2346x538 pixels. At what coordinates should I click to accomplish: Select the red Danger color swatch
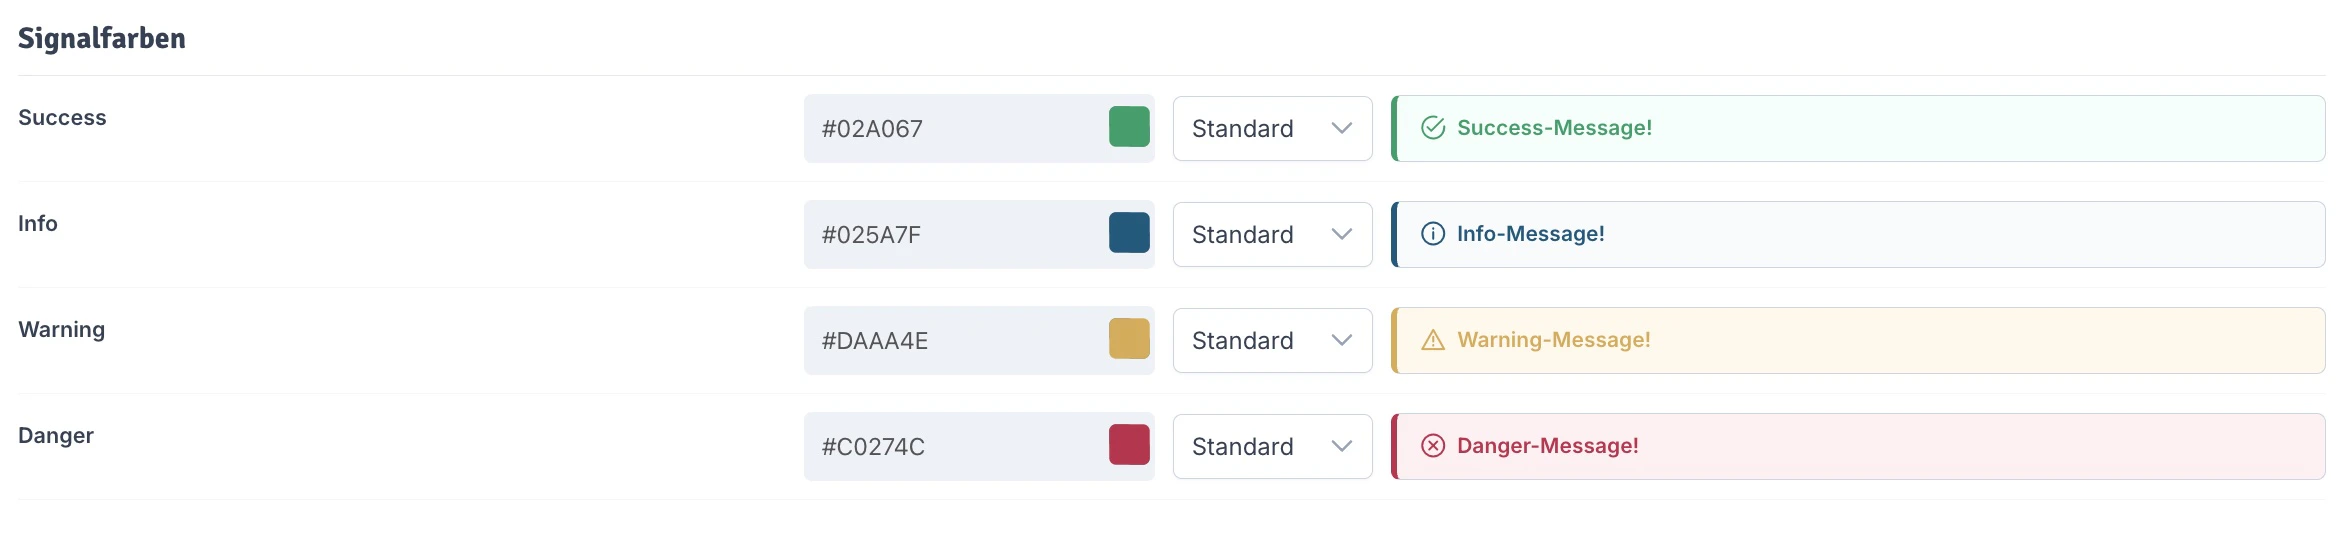1129,445
